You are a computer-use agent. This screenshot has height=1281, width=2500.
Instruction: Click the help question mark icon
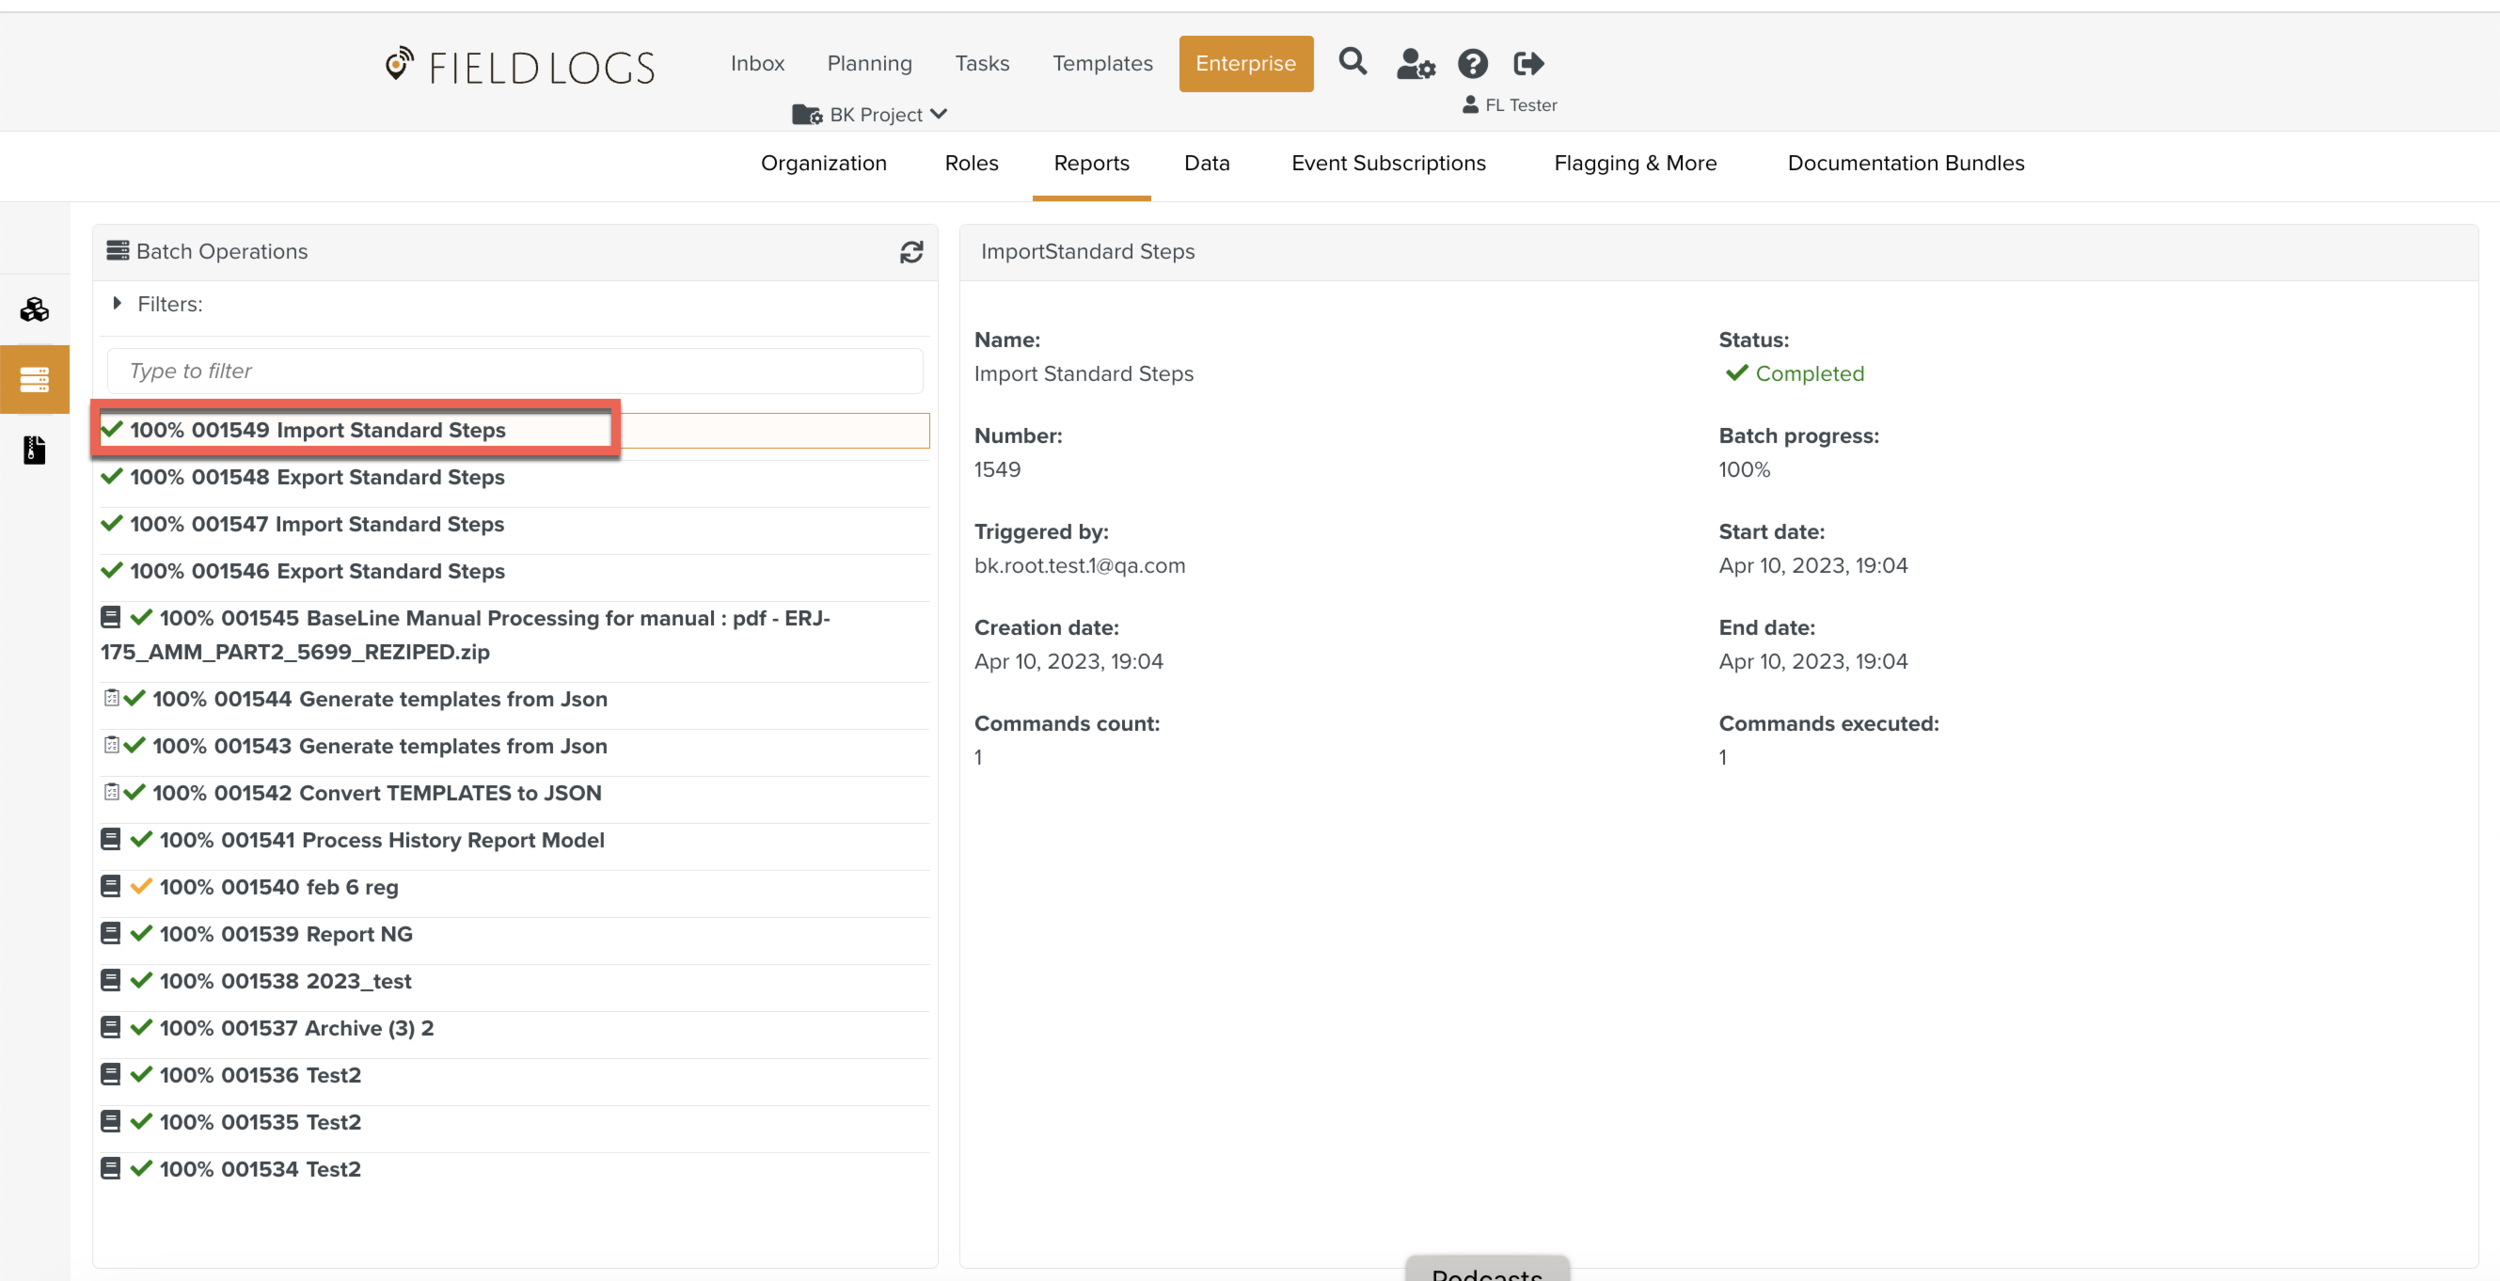[1472, 64]
